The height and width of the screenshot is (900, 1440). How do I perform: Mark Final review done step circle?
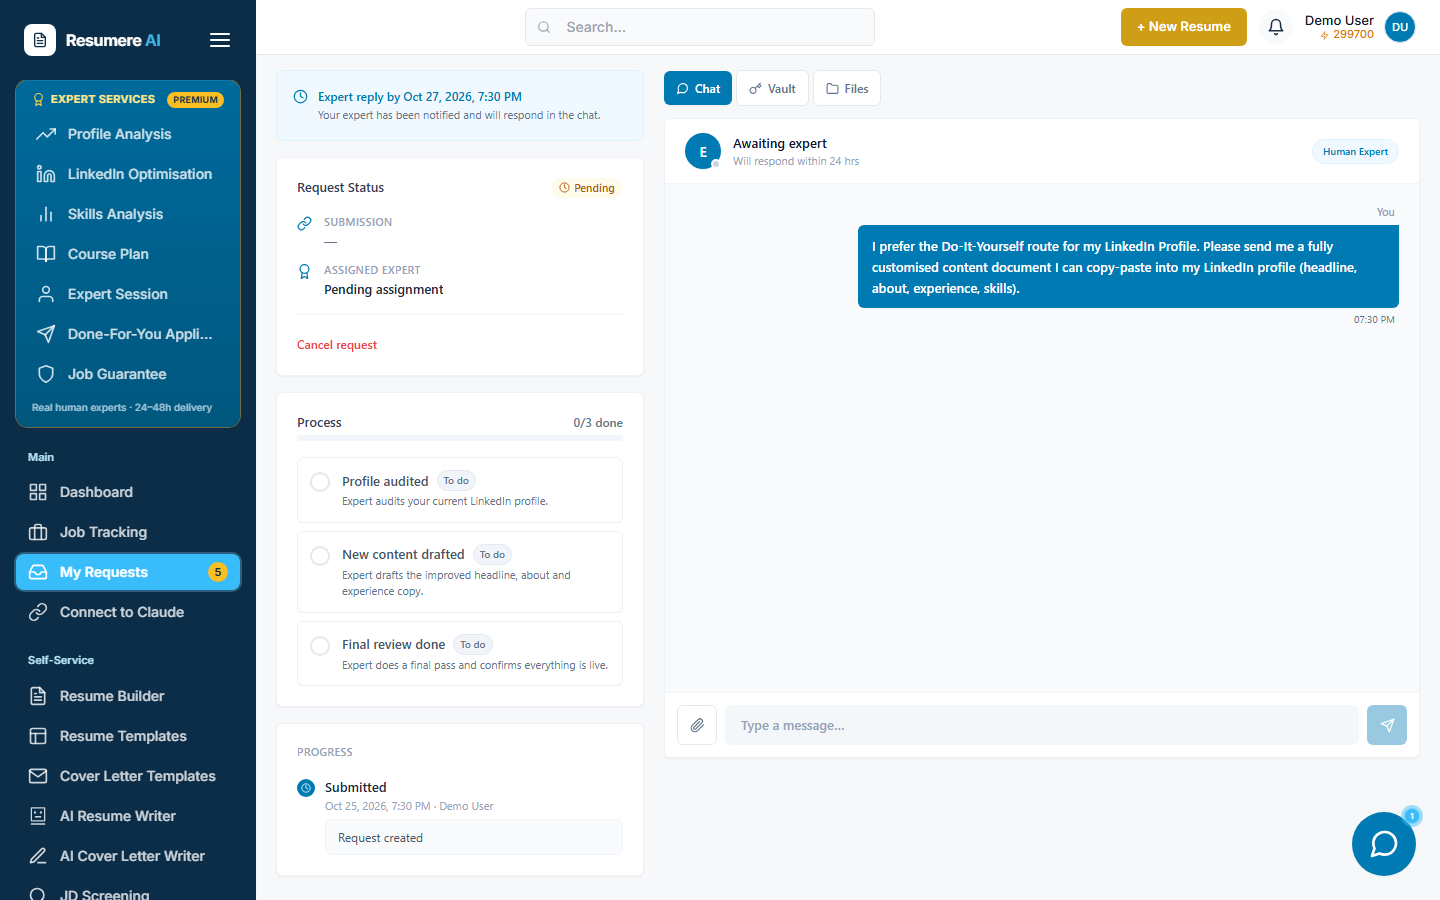(x=320, y=646)
